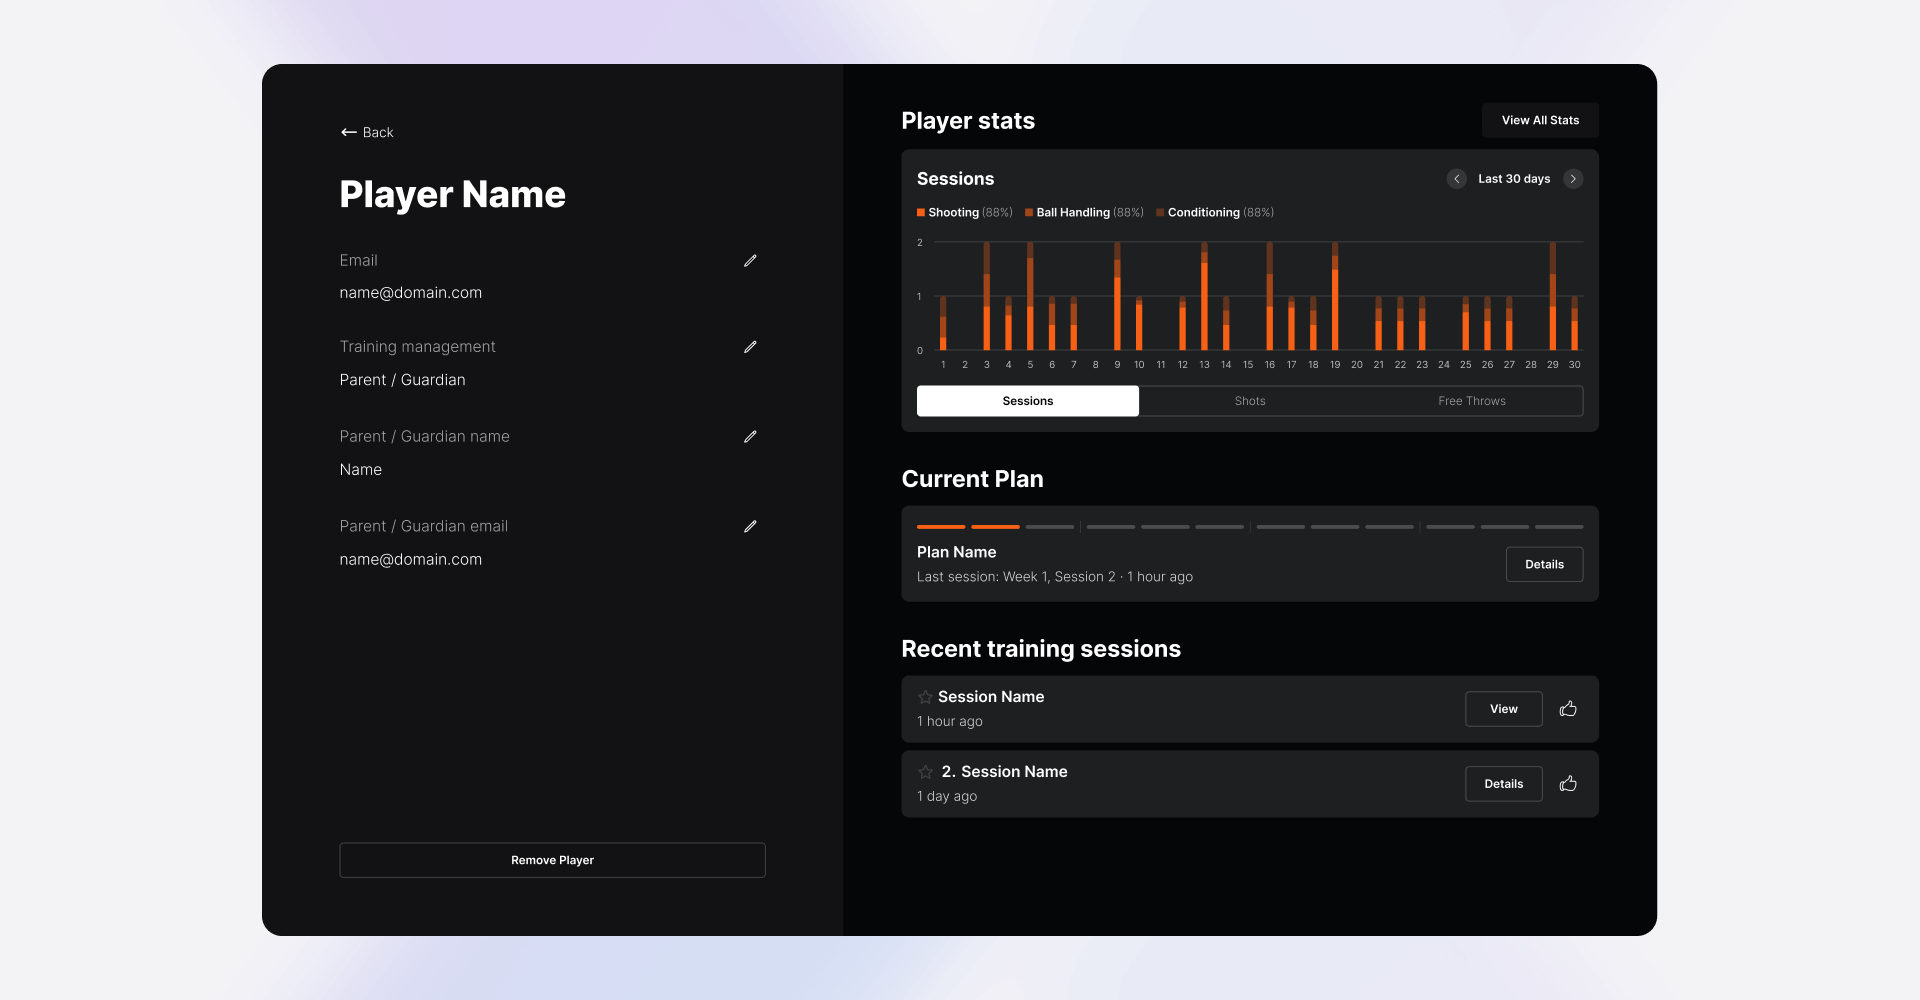Give a thumbs up to the first Session Name
This screenshot has width=1920, height=1000.
pos(1567,709)
